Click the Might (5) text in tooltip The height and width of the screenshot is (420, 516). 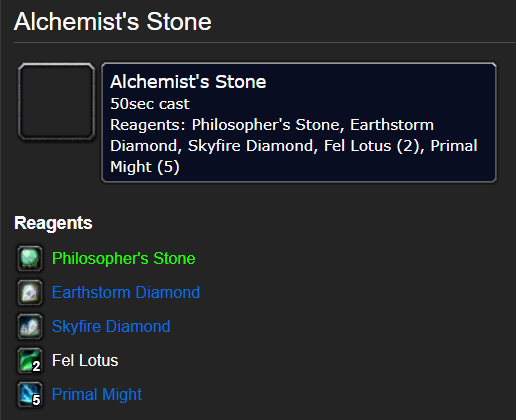pos(145,167)
